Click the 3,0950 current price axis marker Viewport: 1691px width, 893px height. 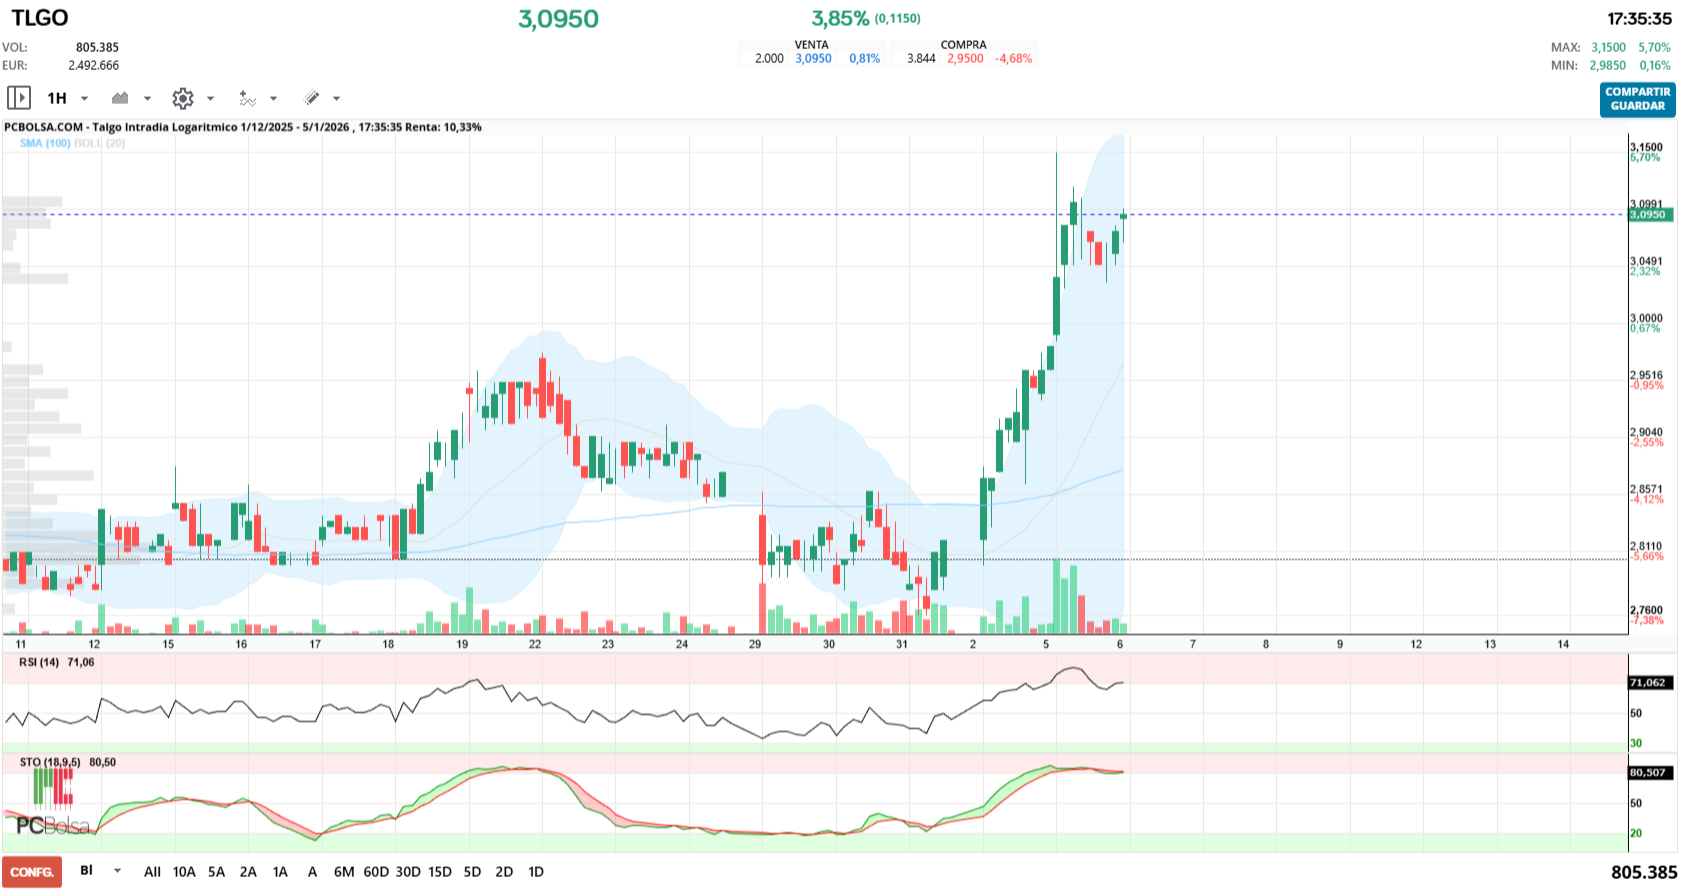coord(1648,215)
